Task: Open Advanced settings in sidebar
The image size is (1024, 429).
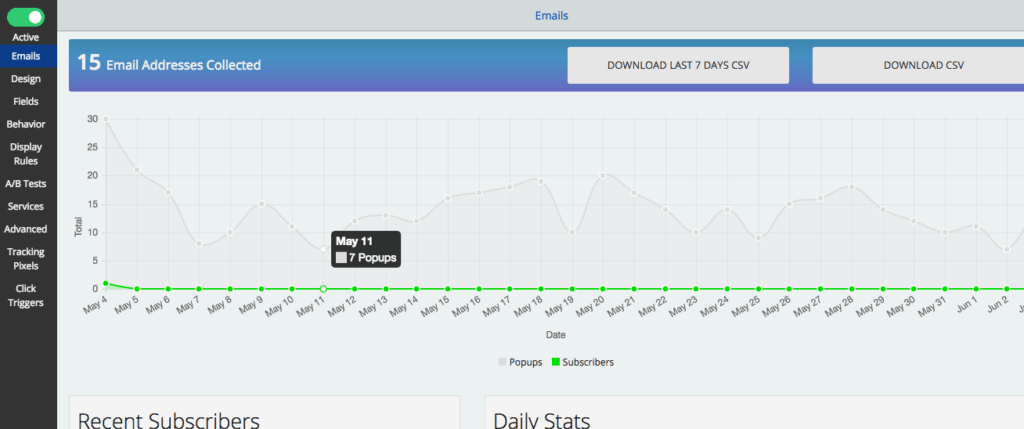Action: point(25,229)
